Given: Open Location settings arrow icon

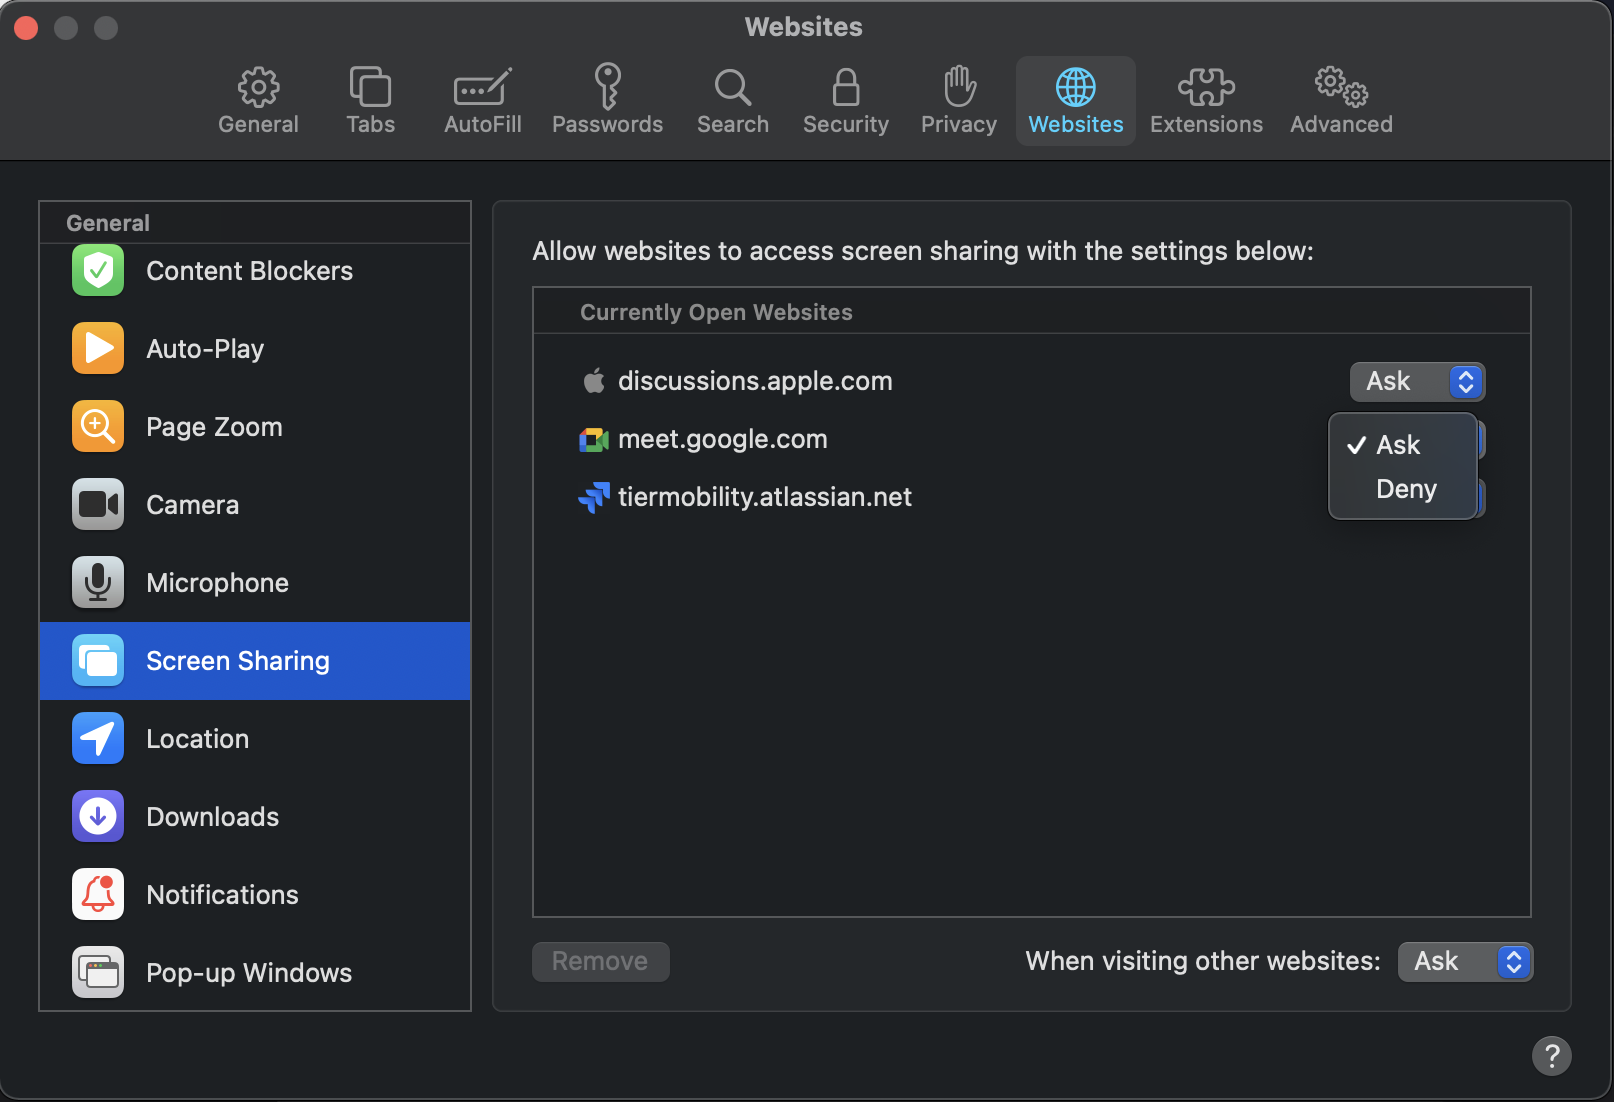Looking at the screenshot, I should pyautogui.click(x=98, y=739).
